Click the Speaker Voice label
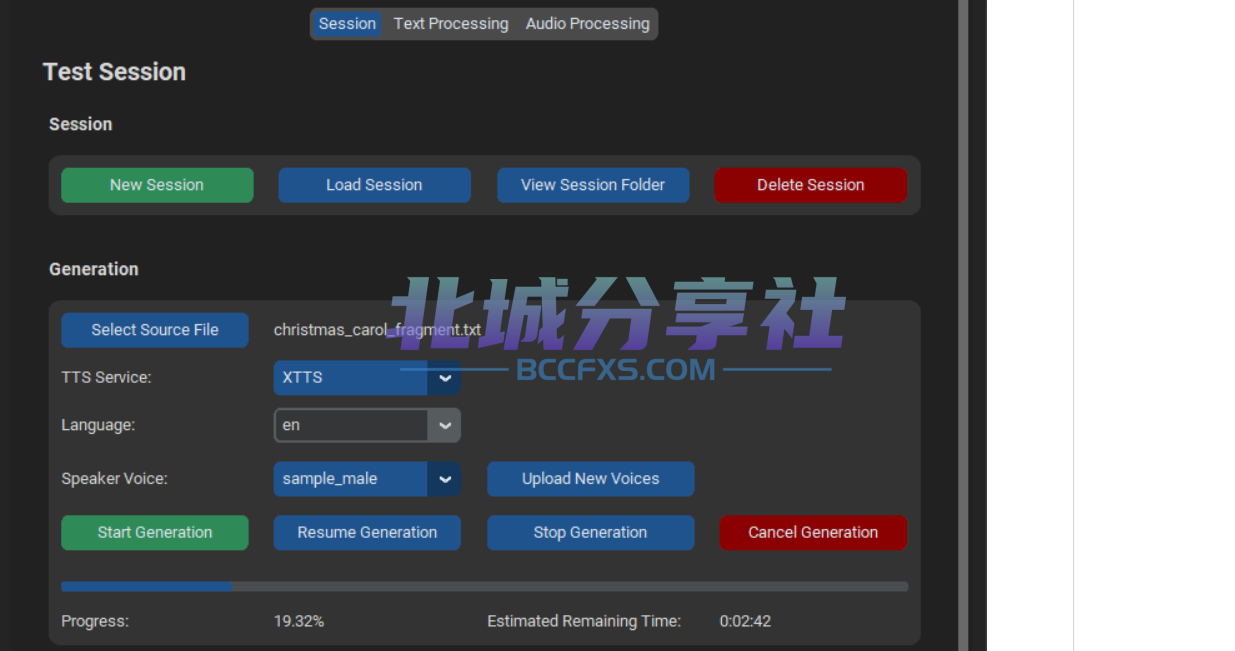 click(114, 479)
